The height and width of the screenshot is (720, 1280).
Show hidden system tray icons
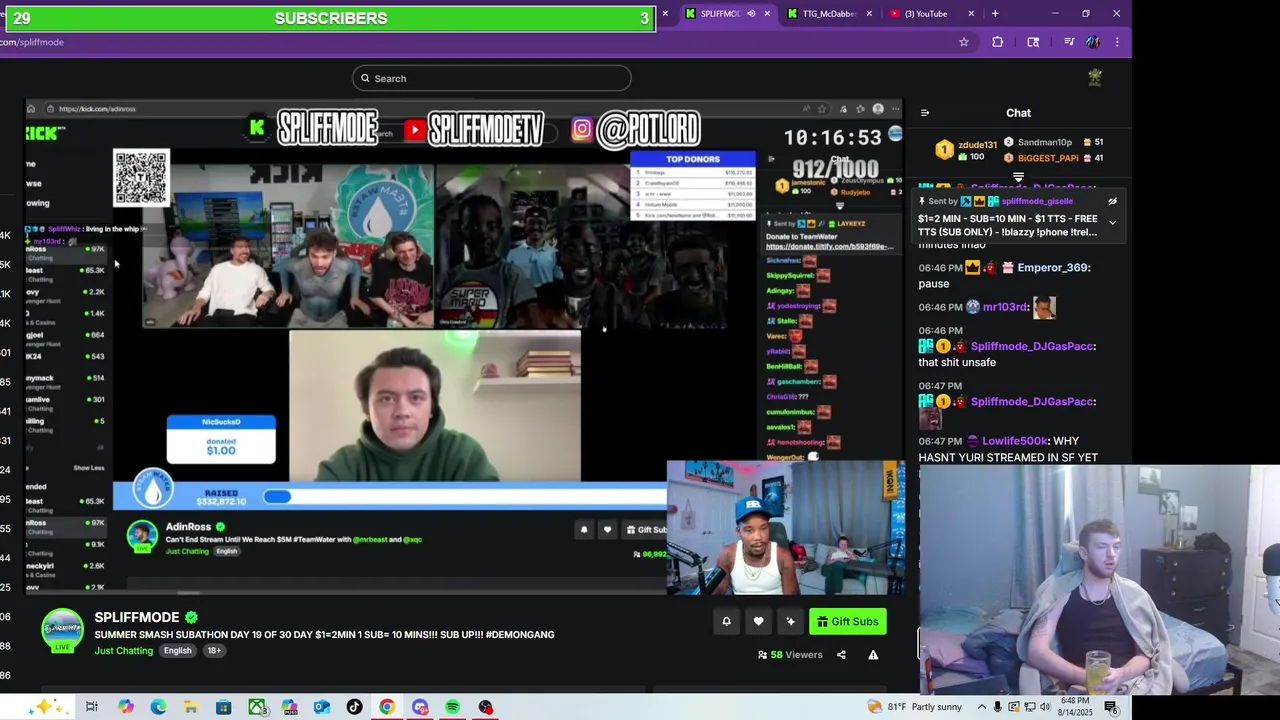coord(982,707)
